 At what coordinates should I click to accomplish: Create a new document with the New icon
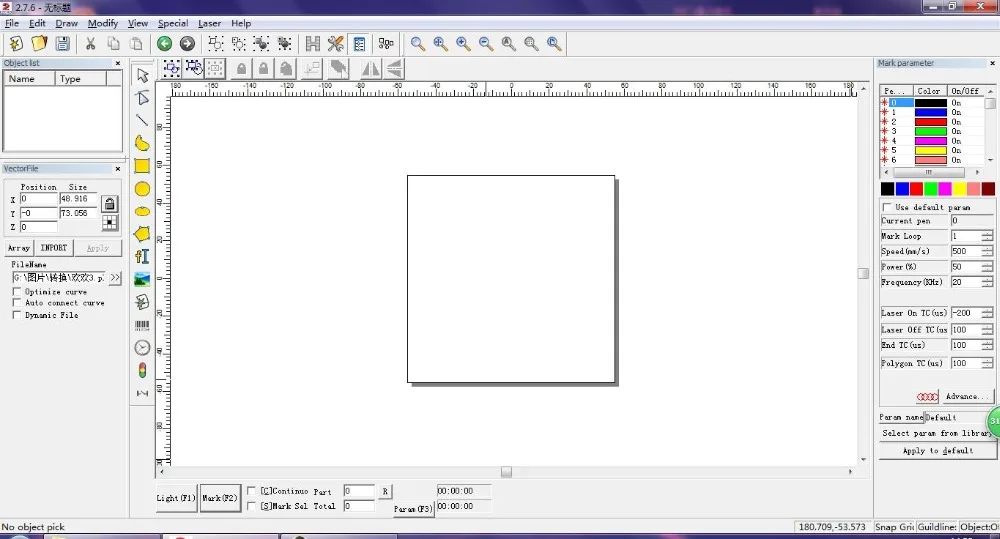coord(16,43)
